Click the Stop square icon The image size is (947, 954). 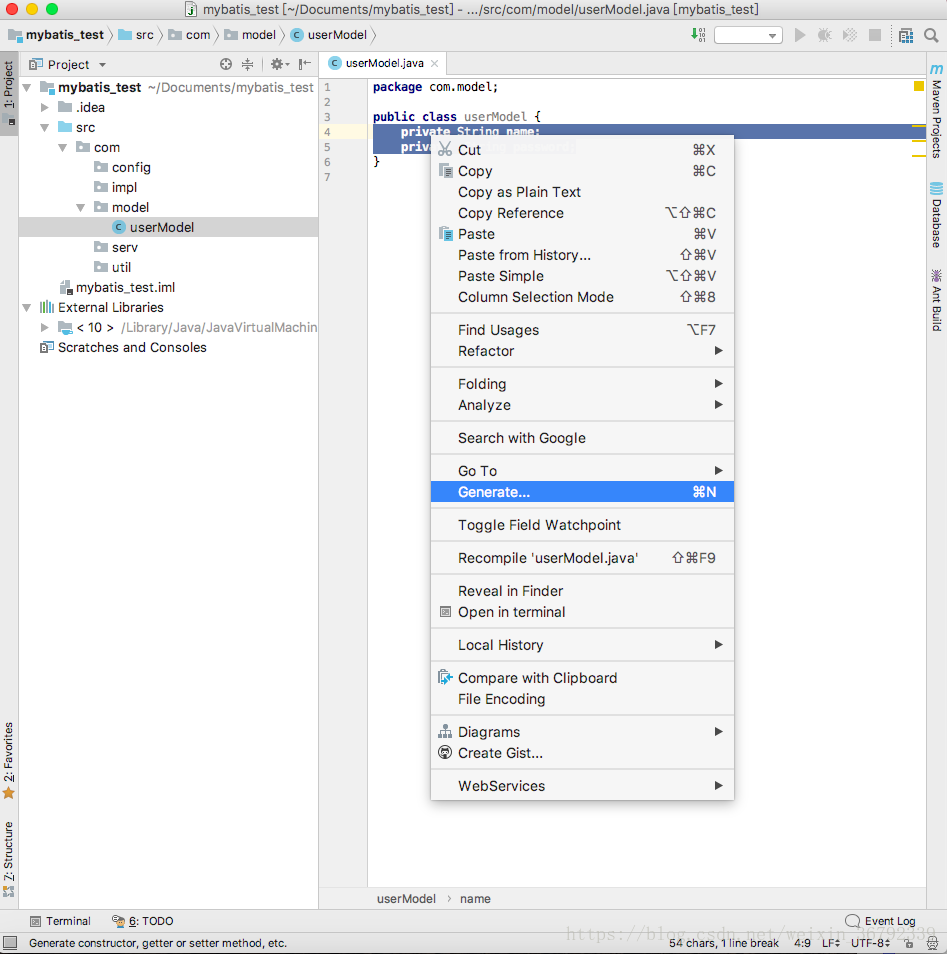875,35
